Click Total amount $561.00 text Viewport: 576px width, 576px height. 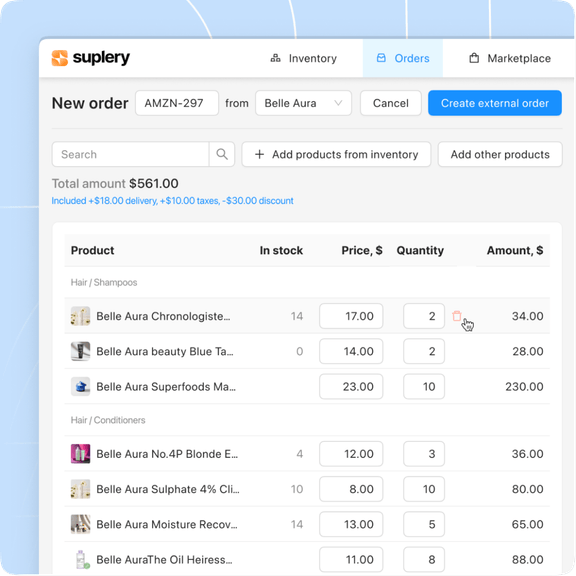[x=115, y=183]
